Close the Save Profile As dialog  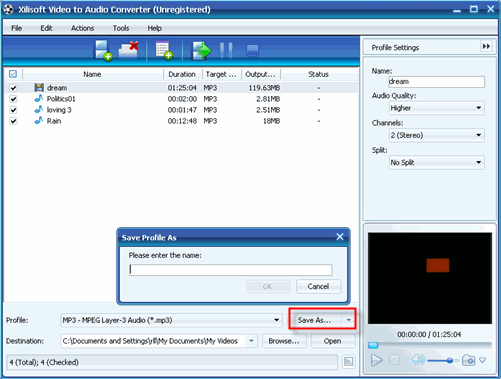click(x=340, y=237)
